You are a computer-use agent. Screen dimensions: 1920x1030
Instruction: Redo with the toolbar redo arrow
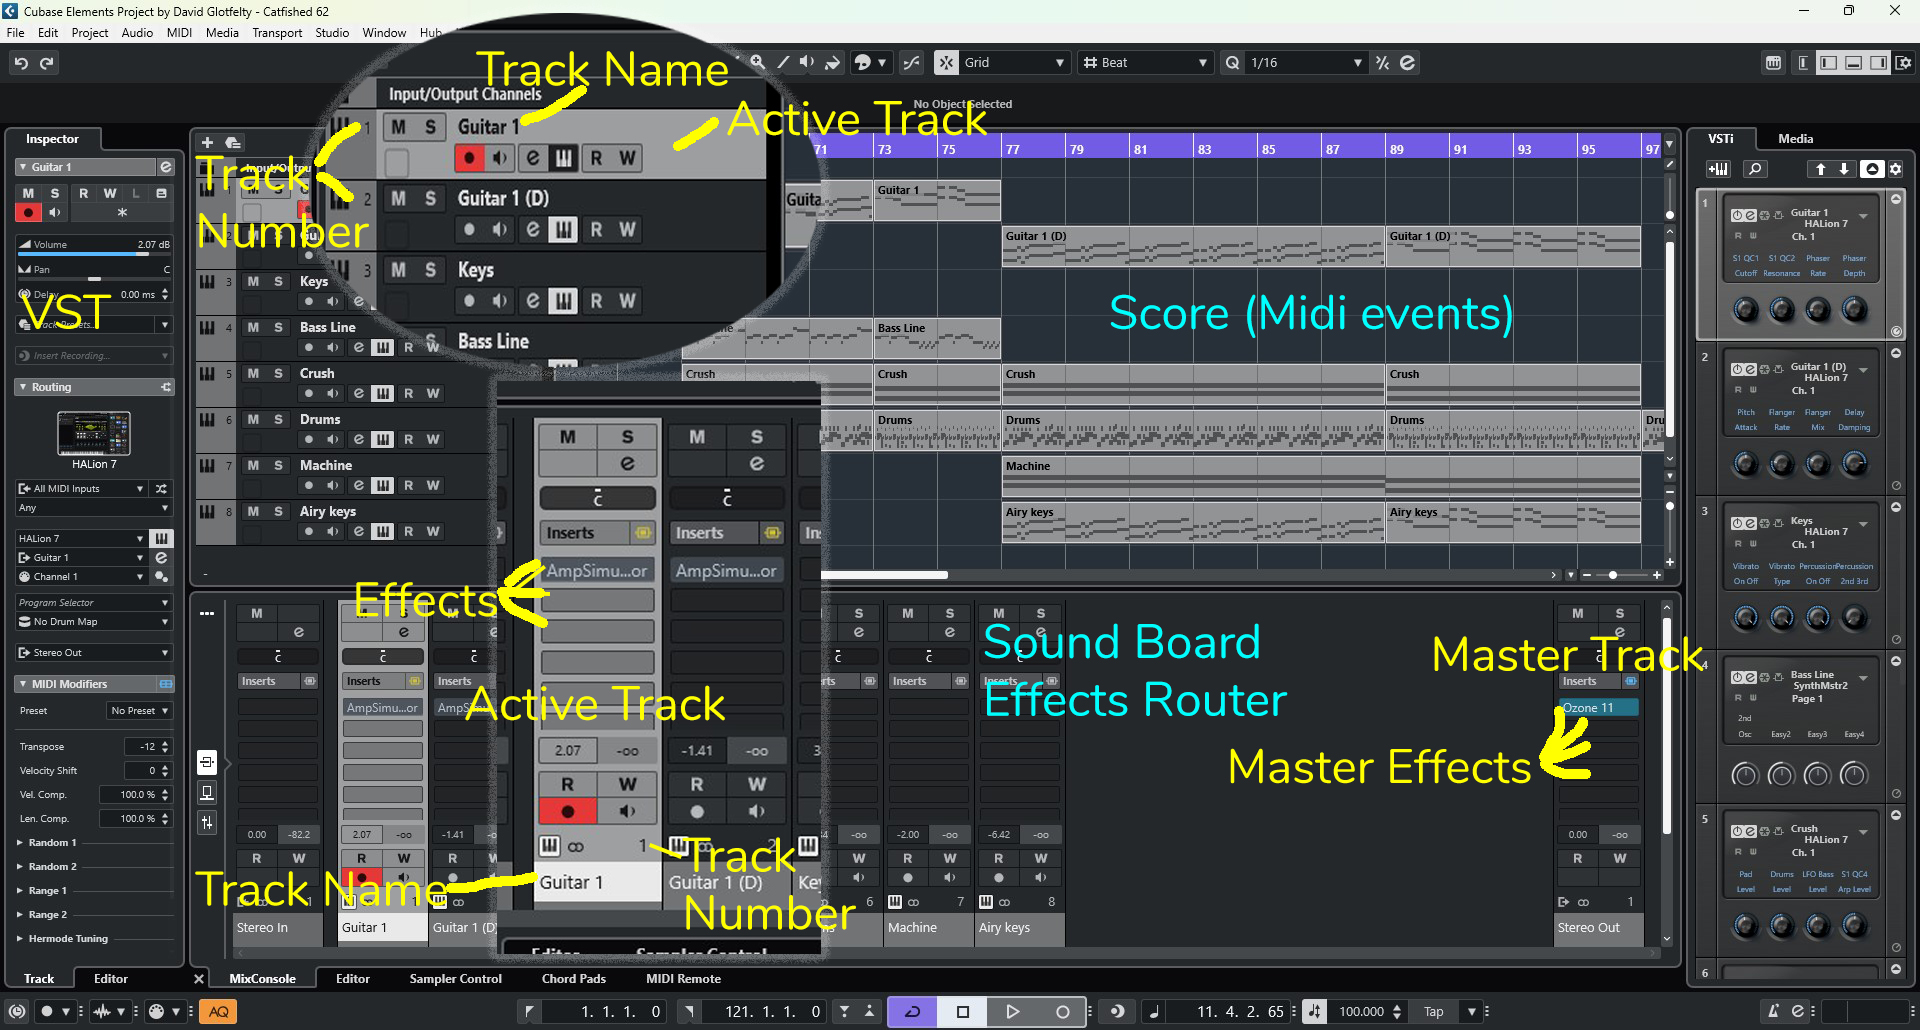pyautogui.click(x=47, y=63)
